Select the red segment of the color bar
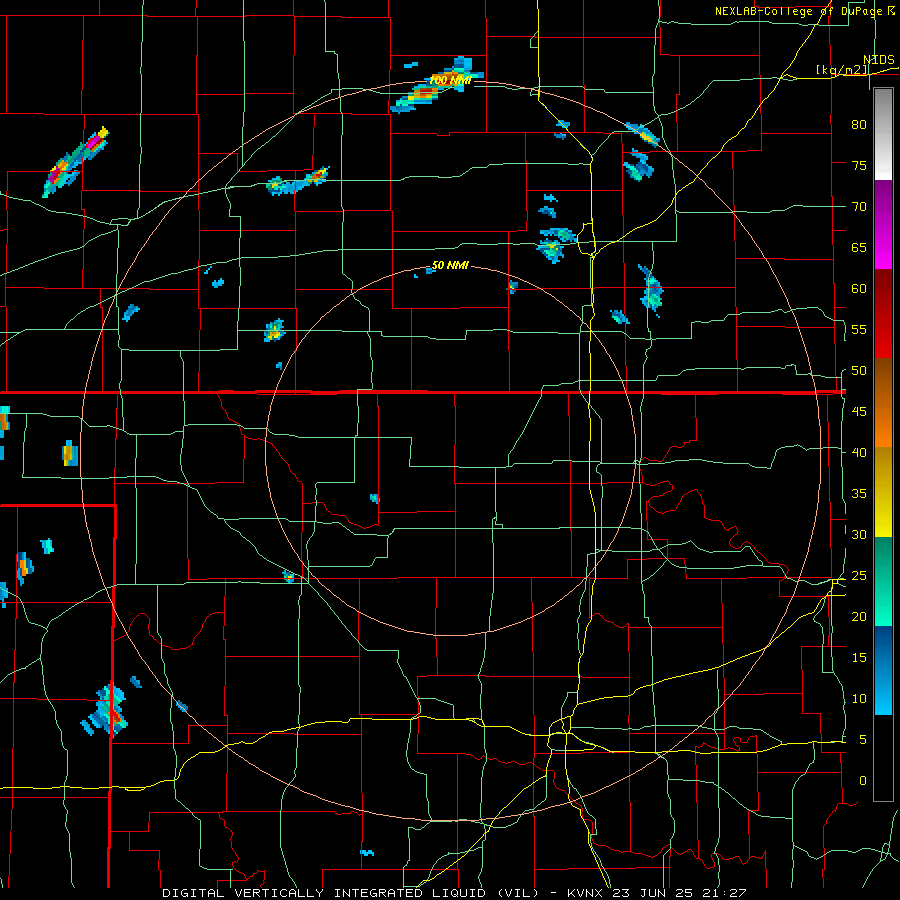The width and height of the screenshot is (900, 900). 883,314
